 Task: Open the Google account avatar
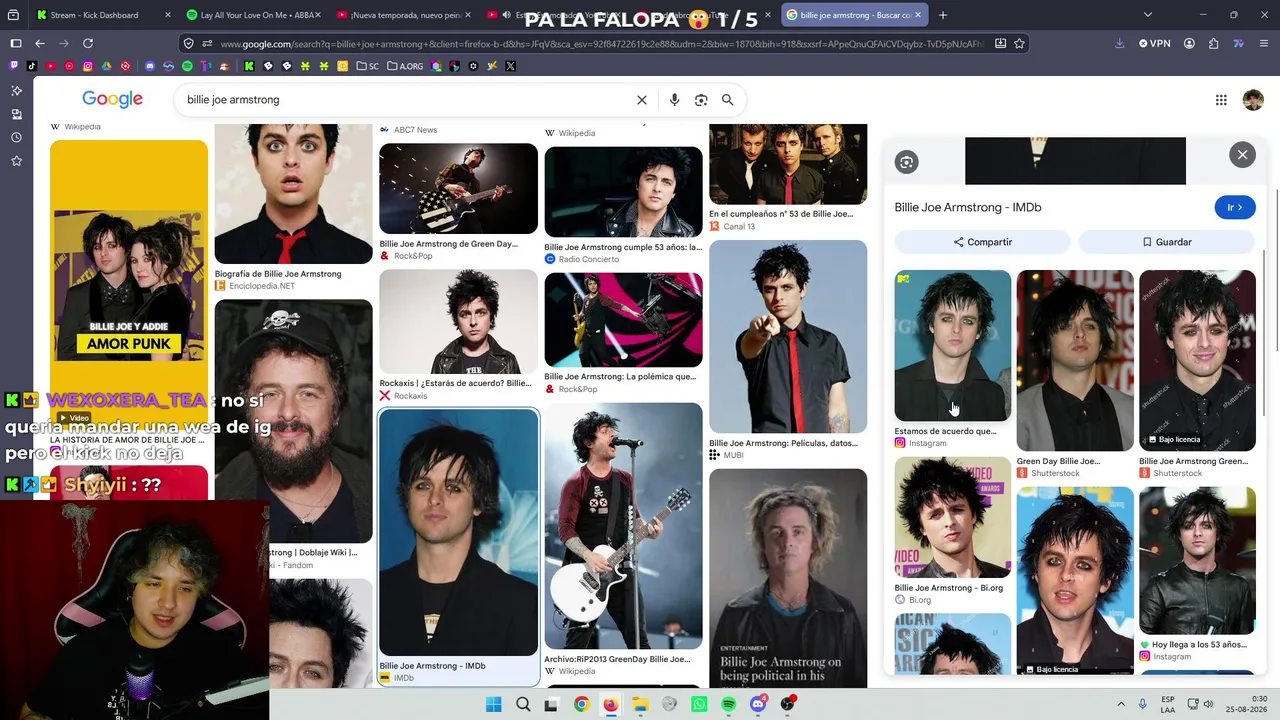point(1253,100)
